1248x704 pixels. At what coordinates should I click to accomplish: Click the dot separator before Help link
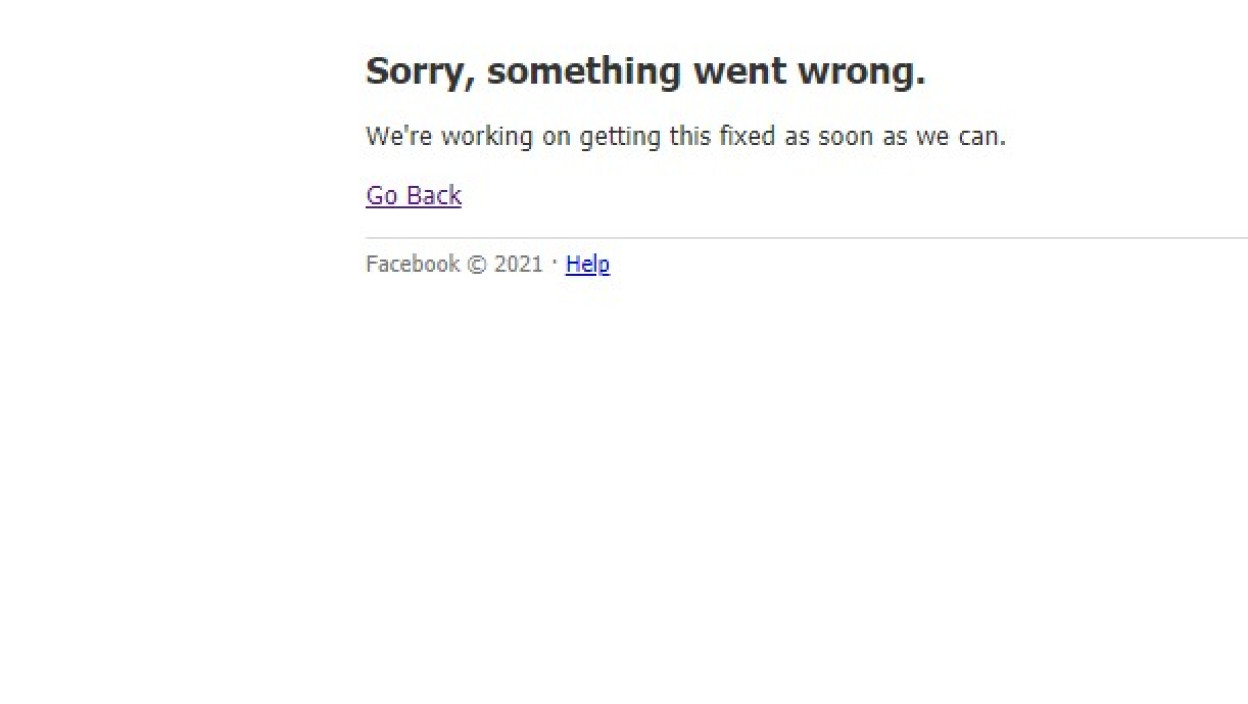click(x=554, y=262)
